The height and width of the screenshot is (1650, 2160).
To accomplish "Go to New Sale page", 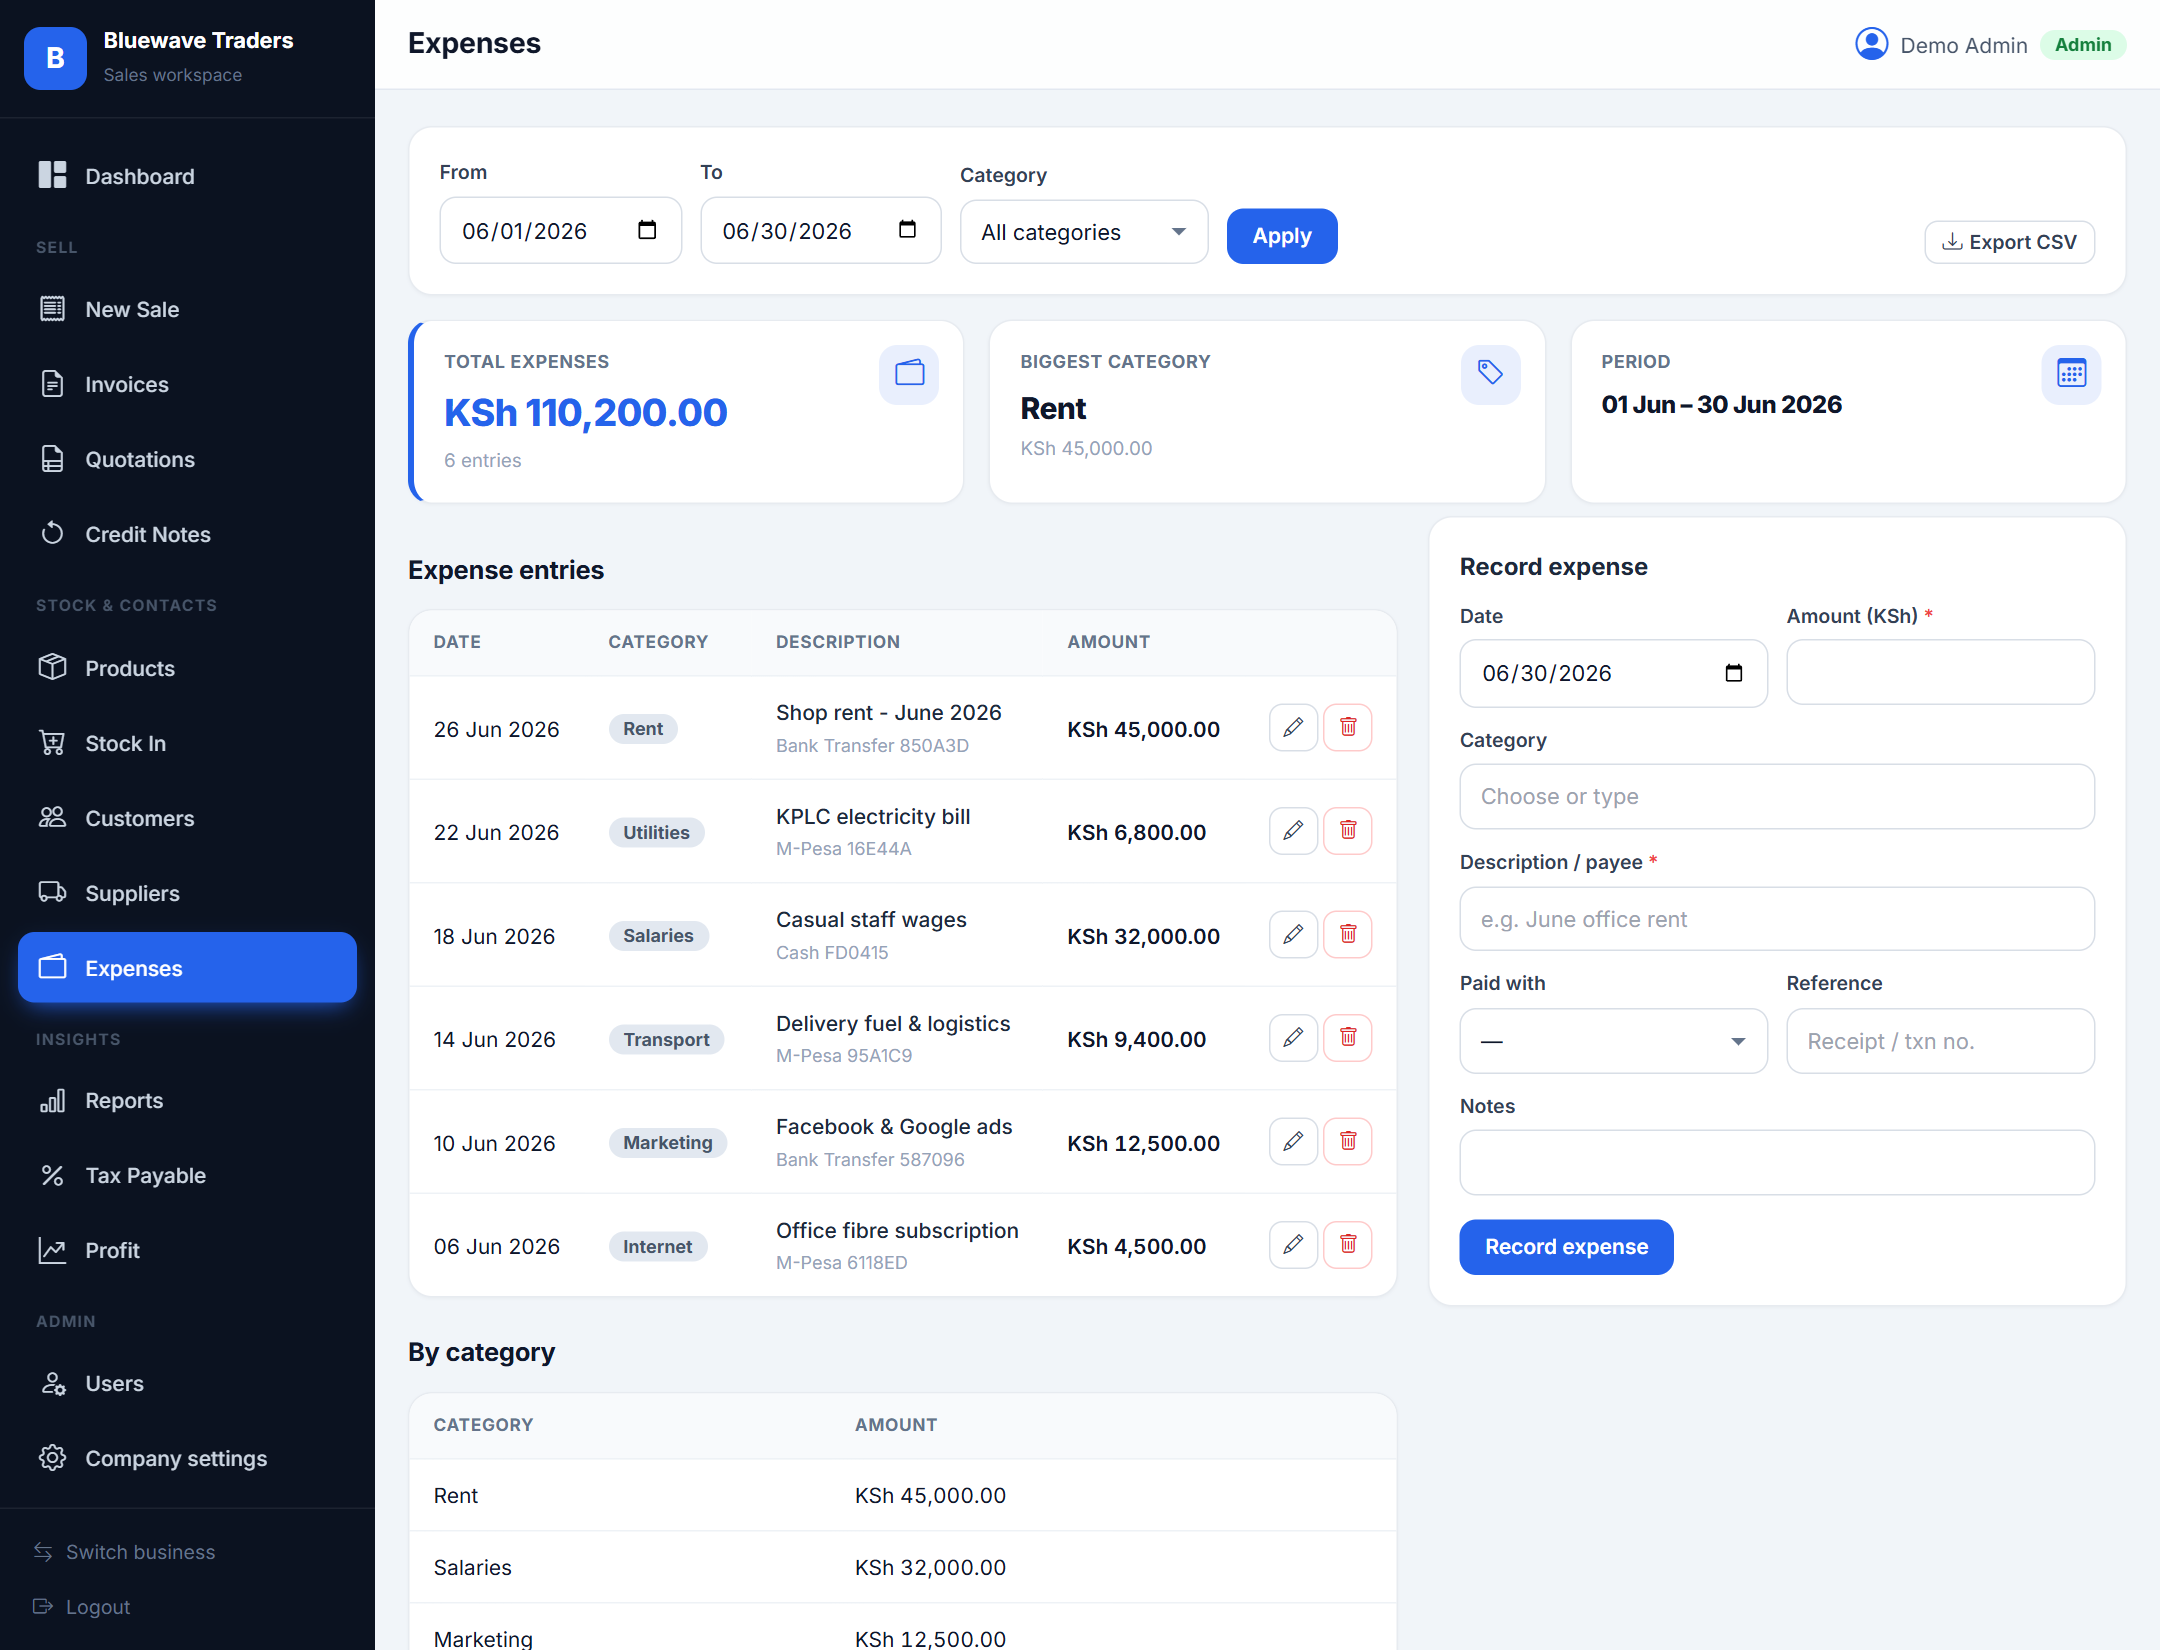I will point(187,309).
